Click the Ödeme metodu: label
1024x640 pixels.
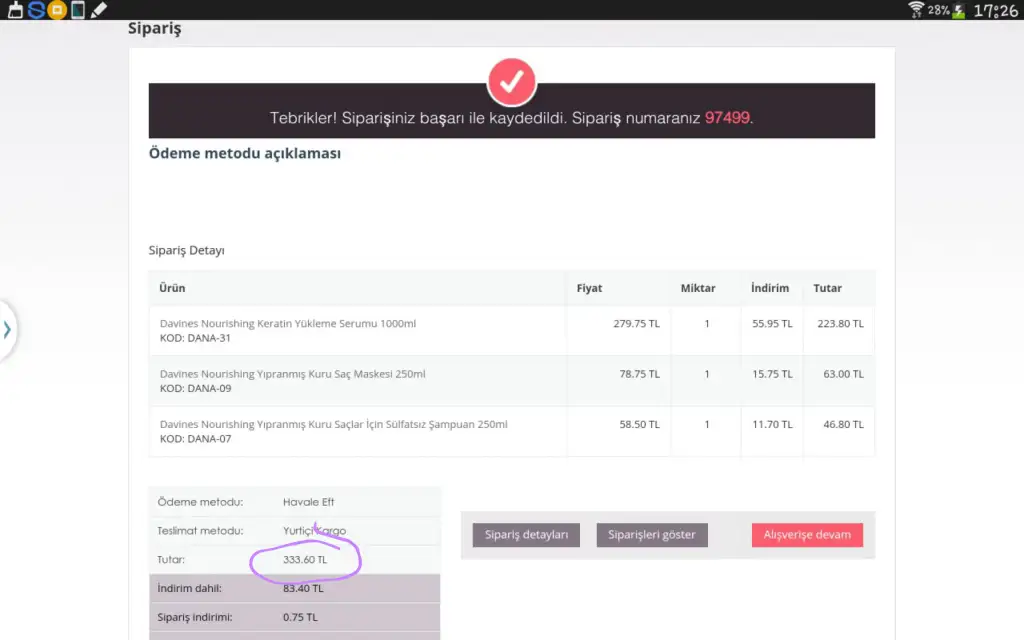(200, 502)
